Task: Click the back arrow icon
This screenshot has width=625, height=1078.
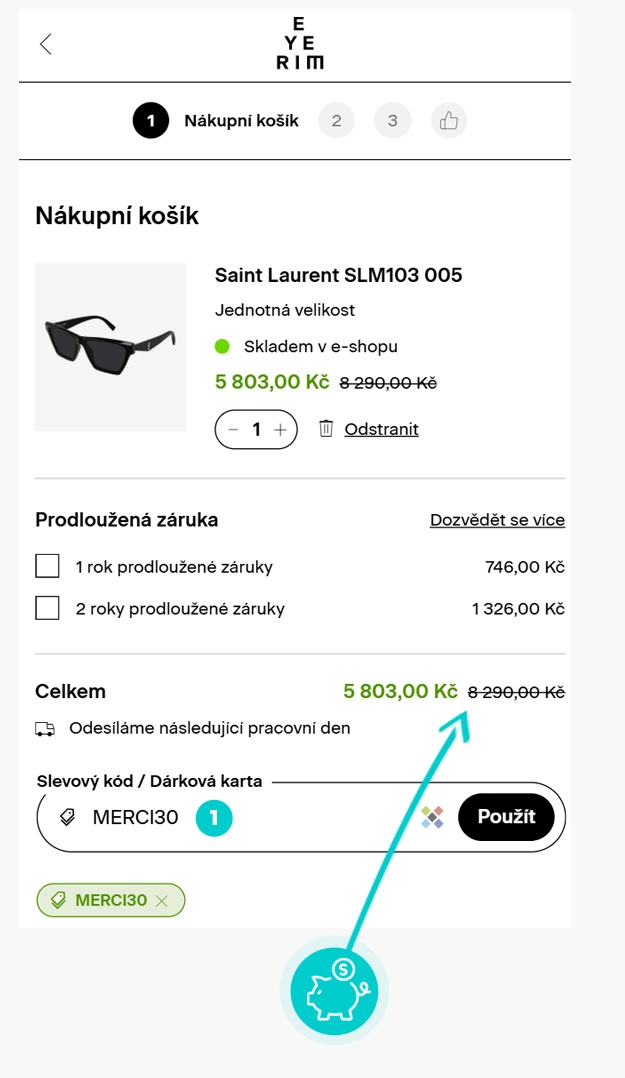Action: [x=45, y=44]
